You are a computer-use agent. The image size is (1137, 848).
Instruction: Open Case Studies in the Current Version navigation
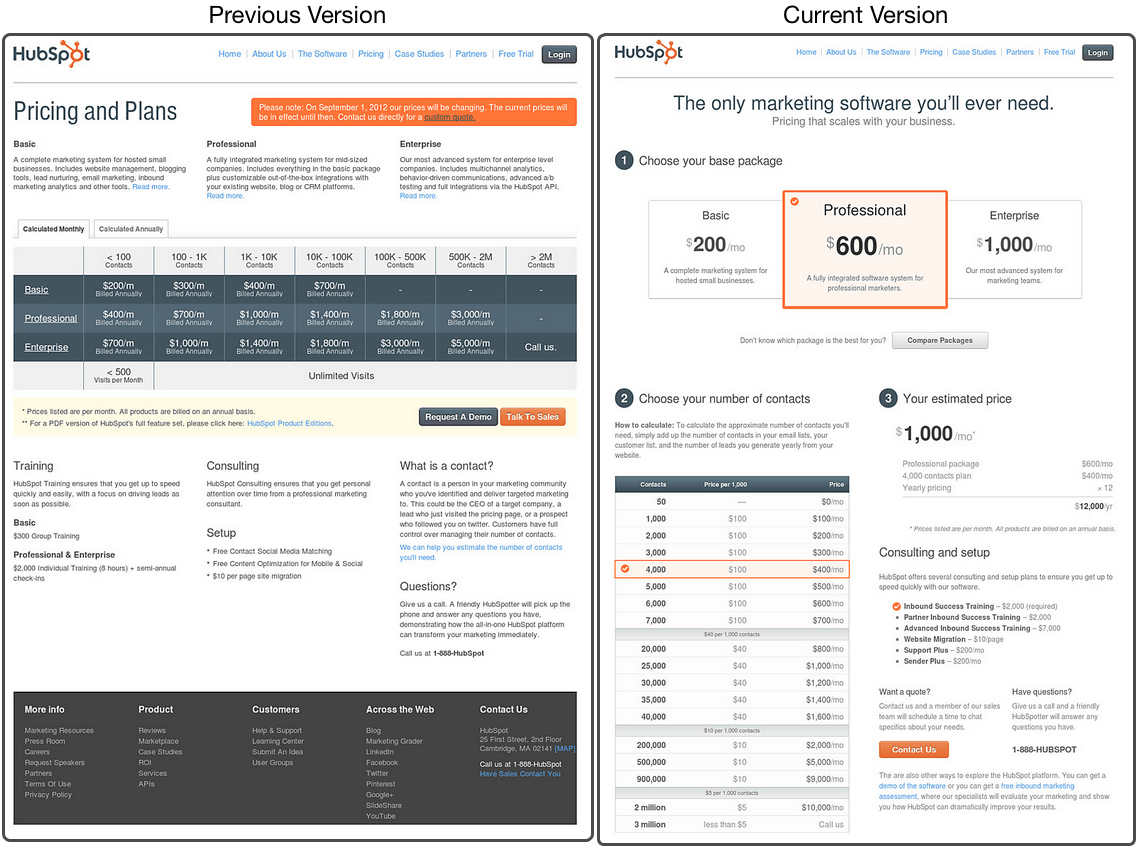(x=974, y=52)
